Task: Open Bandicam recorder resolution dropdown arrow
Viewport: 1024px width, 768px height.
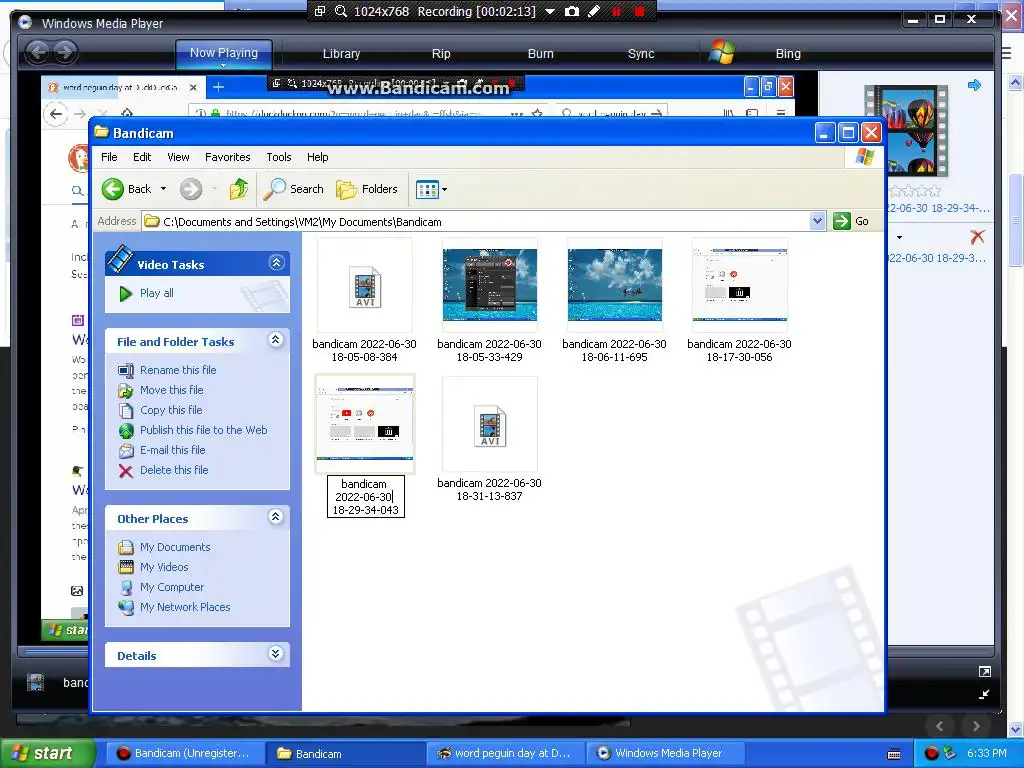Action: (x=550, y=12)
